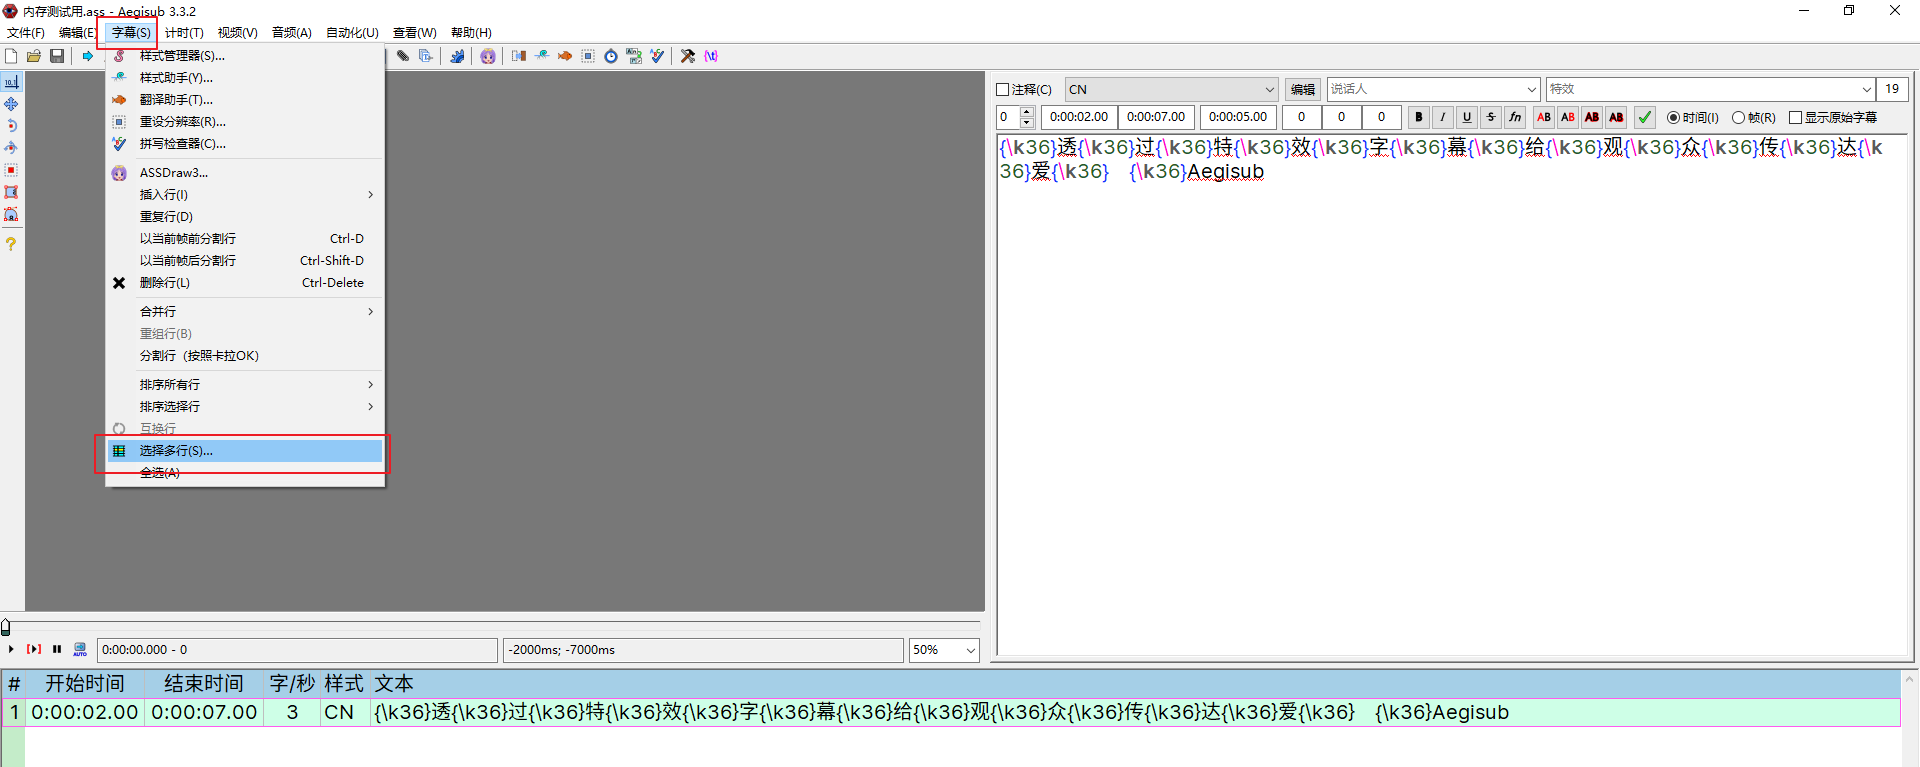This screenshot has height=767, width=1920.
Task: Open the 文件(F) menu
Action: [26, 33]
